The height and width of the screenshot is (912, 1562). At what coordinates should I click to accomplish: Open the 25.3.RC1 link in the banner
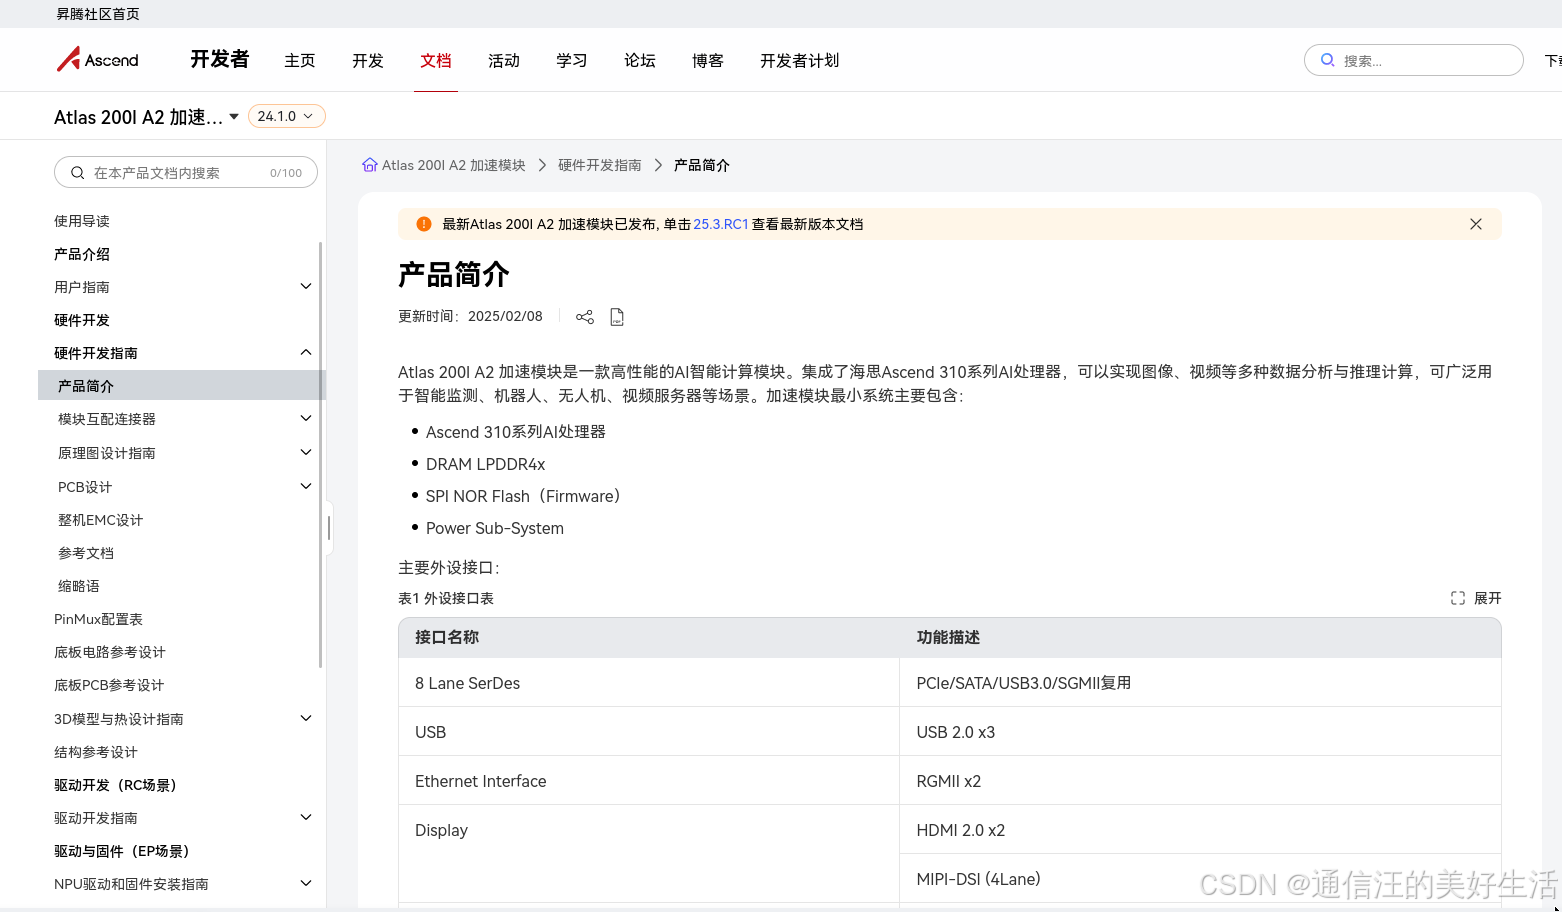721,224
